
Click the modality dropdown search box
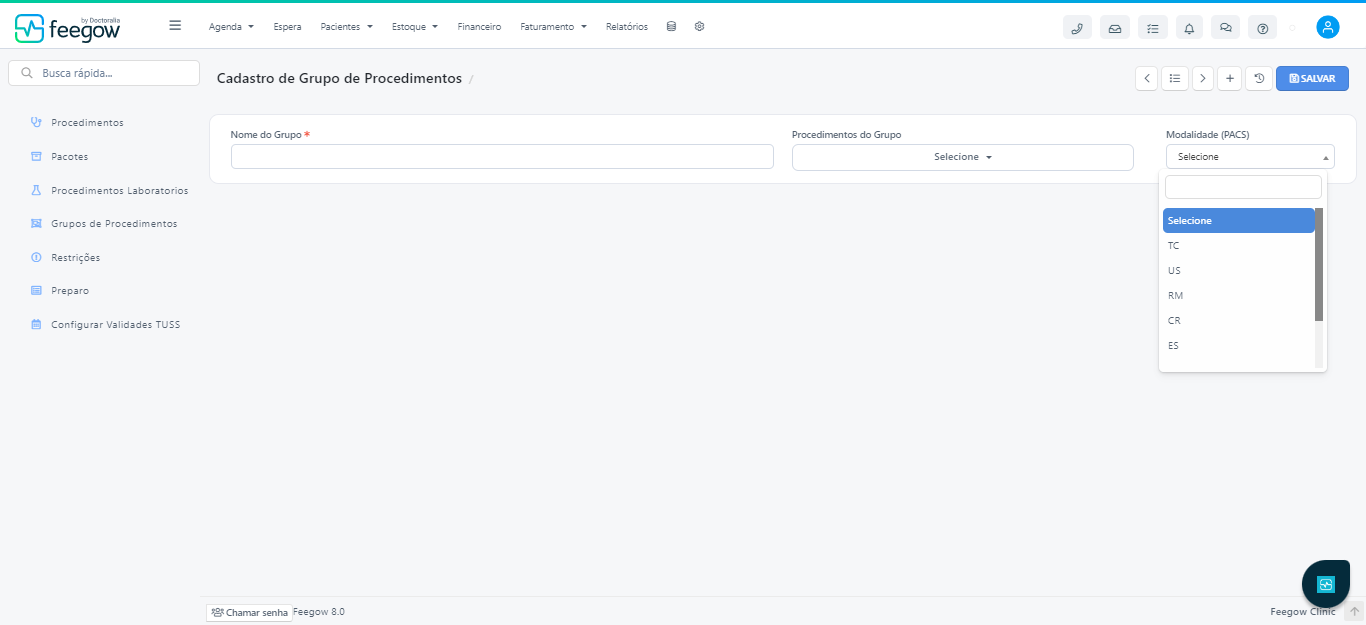1243,187
